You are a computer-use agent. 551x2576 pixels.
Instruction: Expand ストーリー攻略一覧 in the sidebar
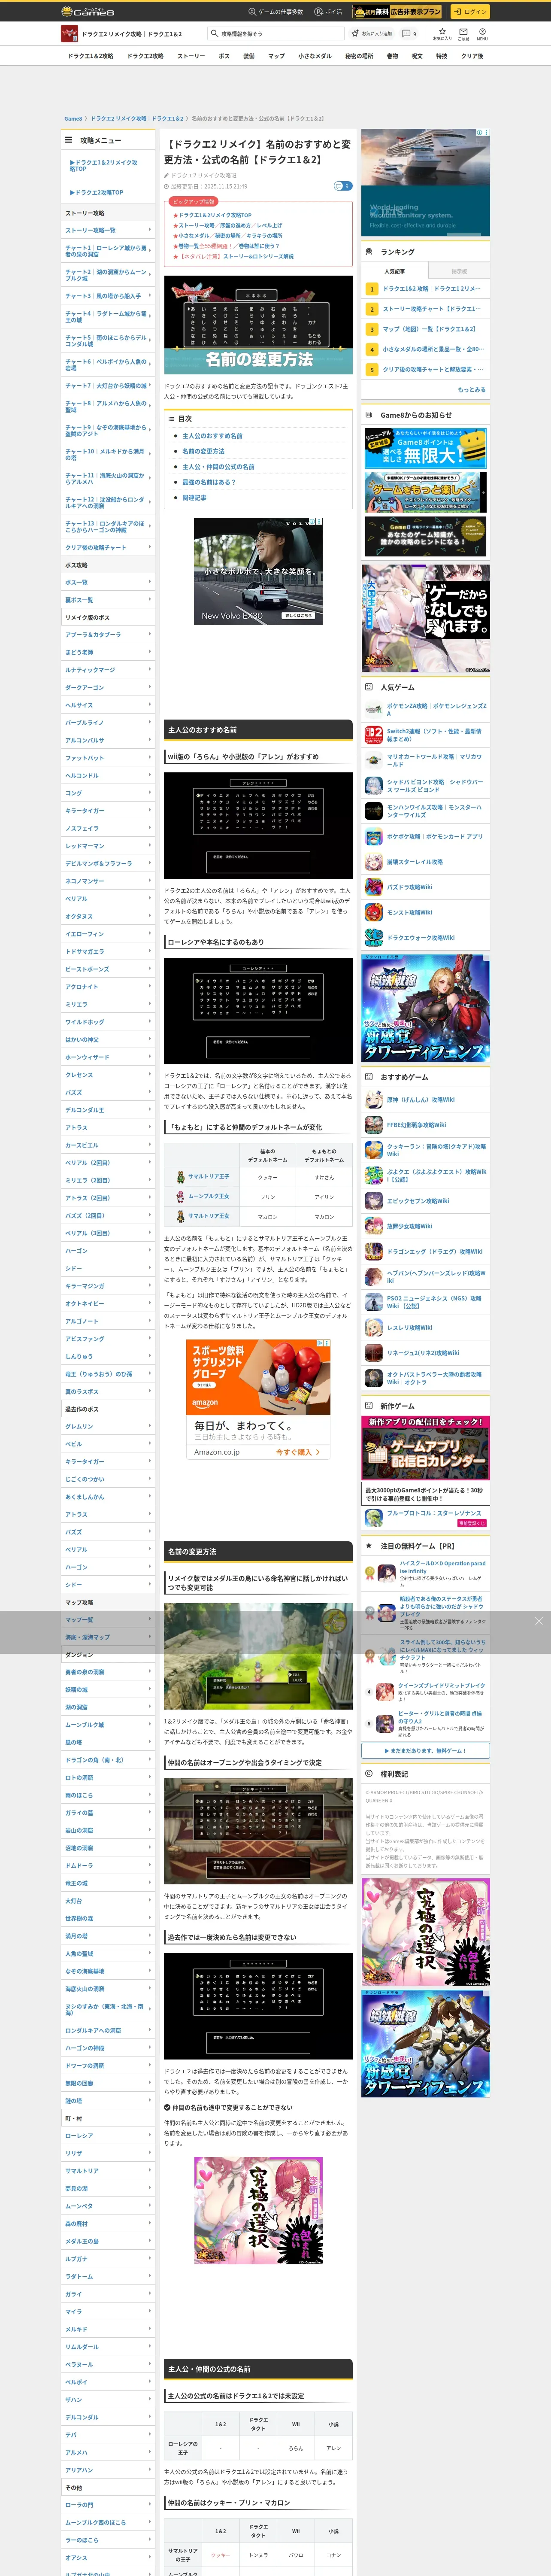pyautogui.click(x=109, y=230)
